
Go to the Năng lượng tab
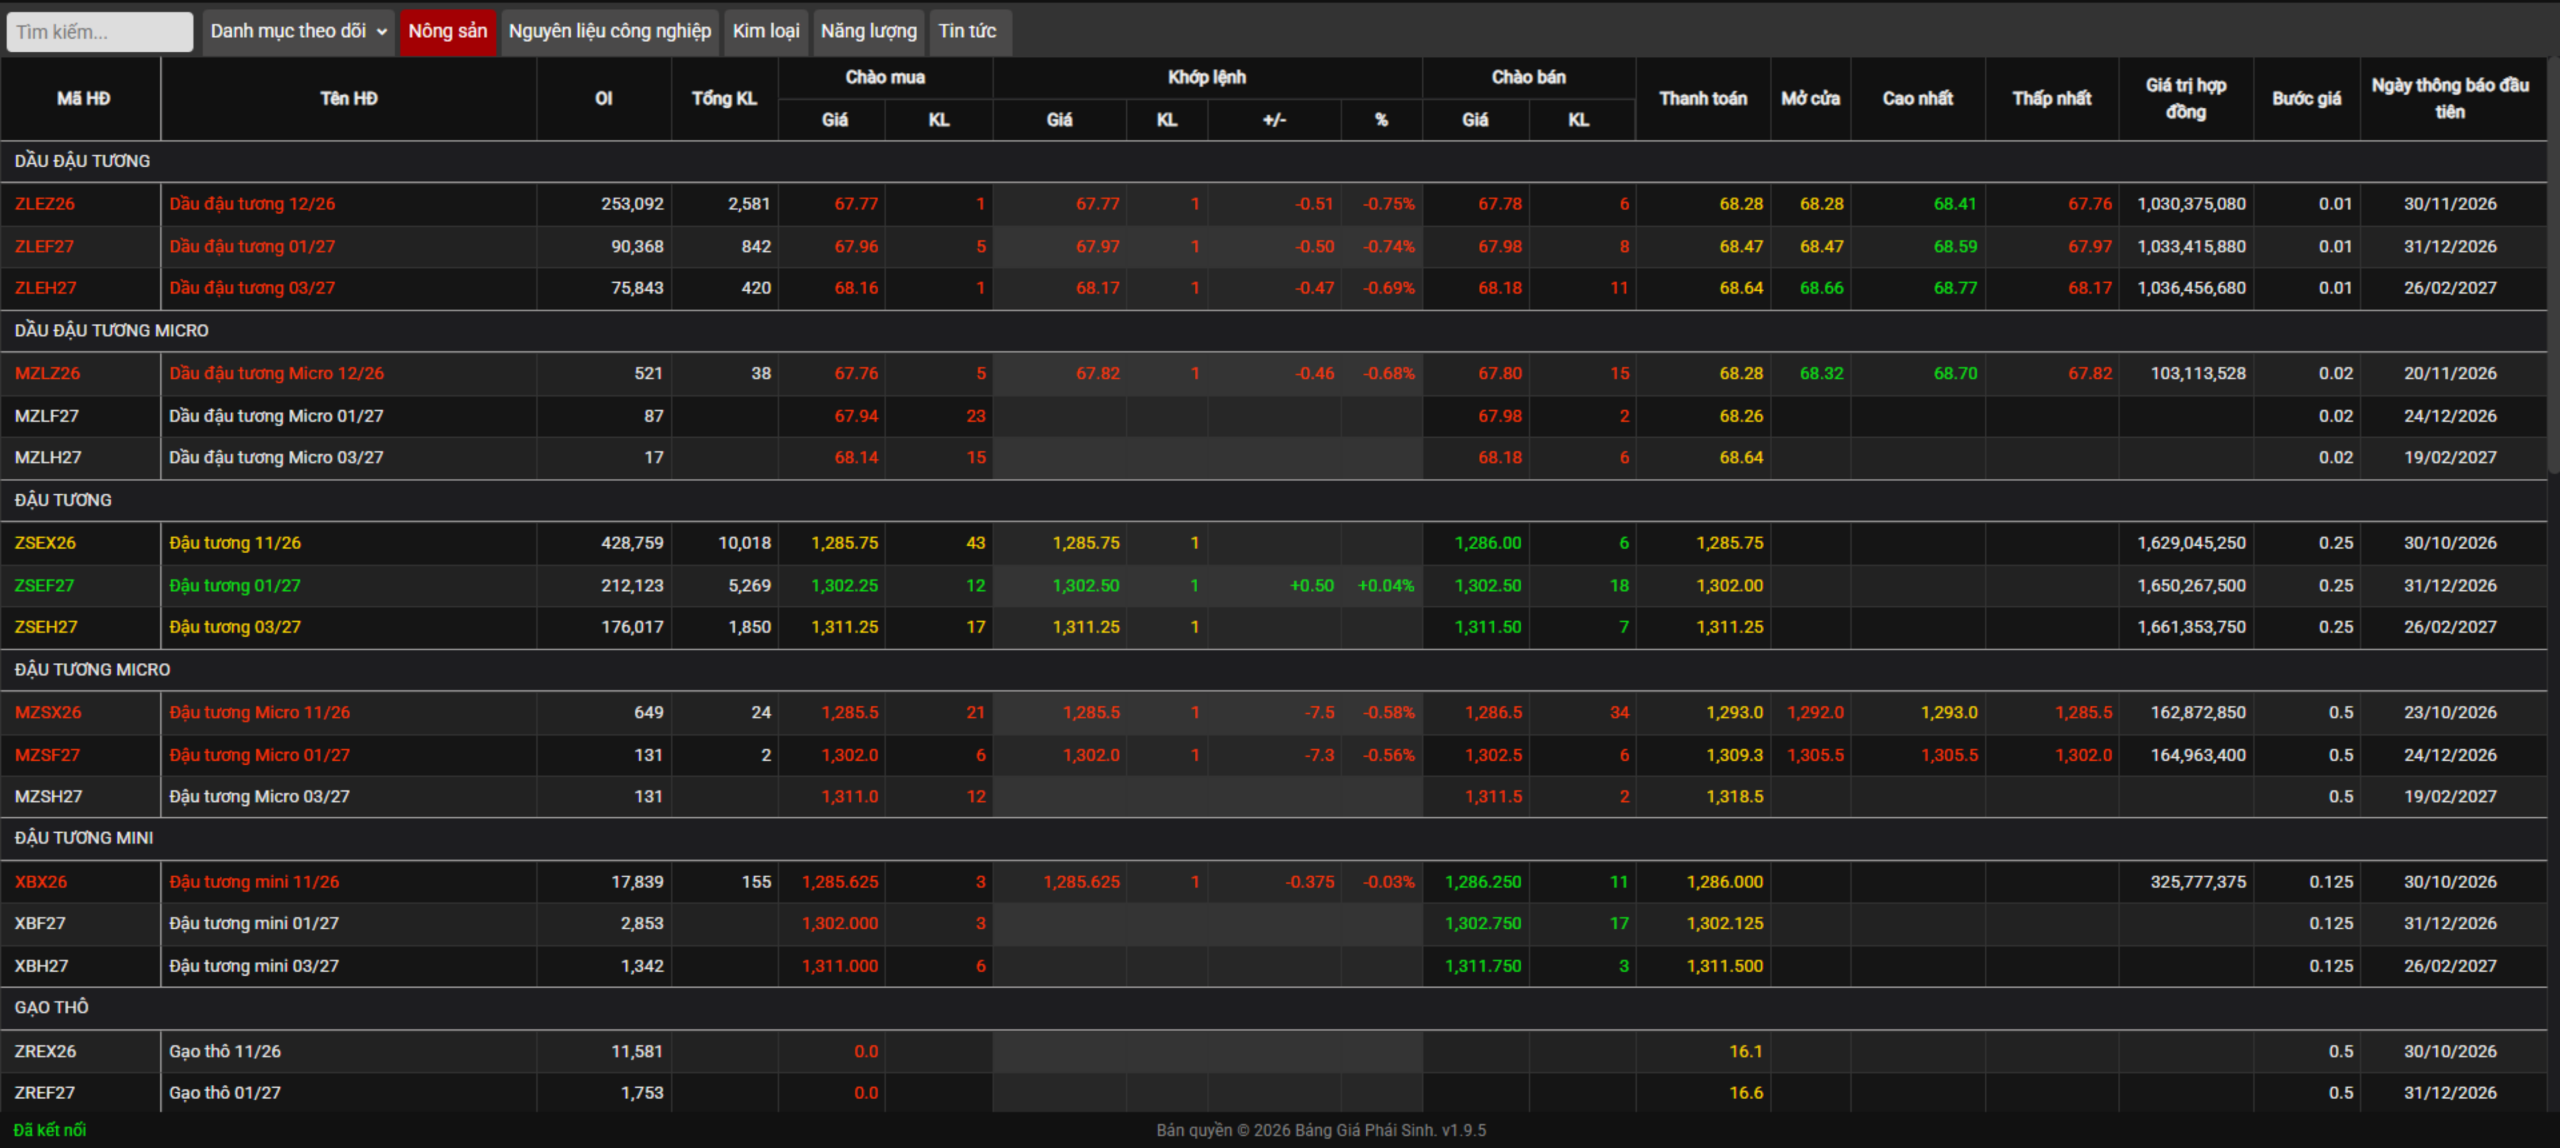tap(869, 32)
